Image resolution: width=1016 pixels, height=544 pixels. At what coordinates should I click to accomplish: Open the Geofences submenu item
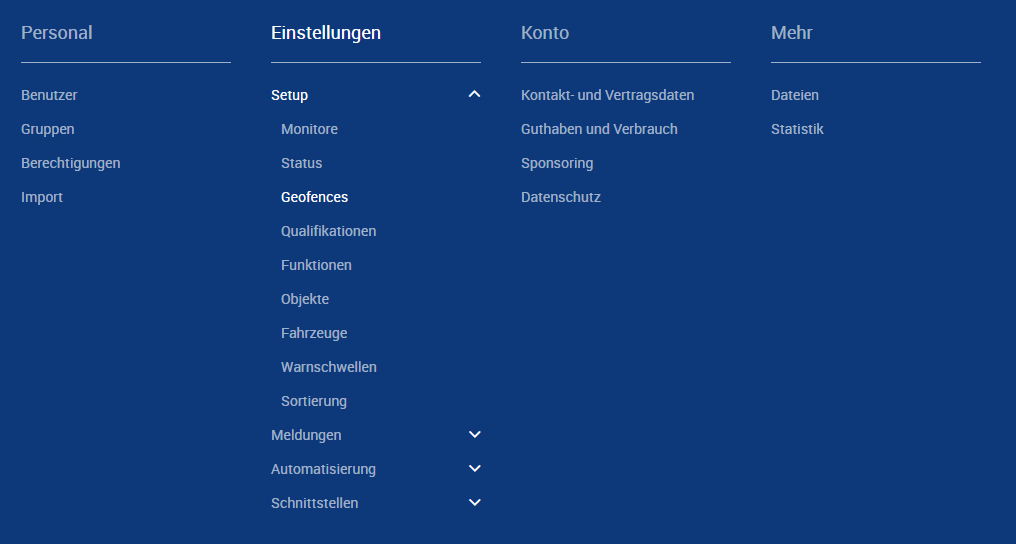(x=314, y=197)
